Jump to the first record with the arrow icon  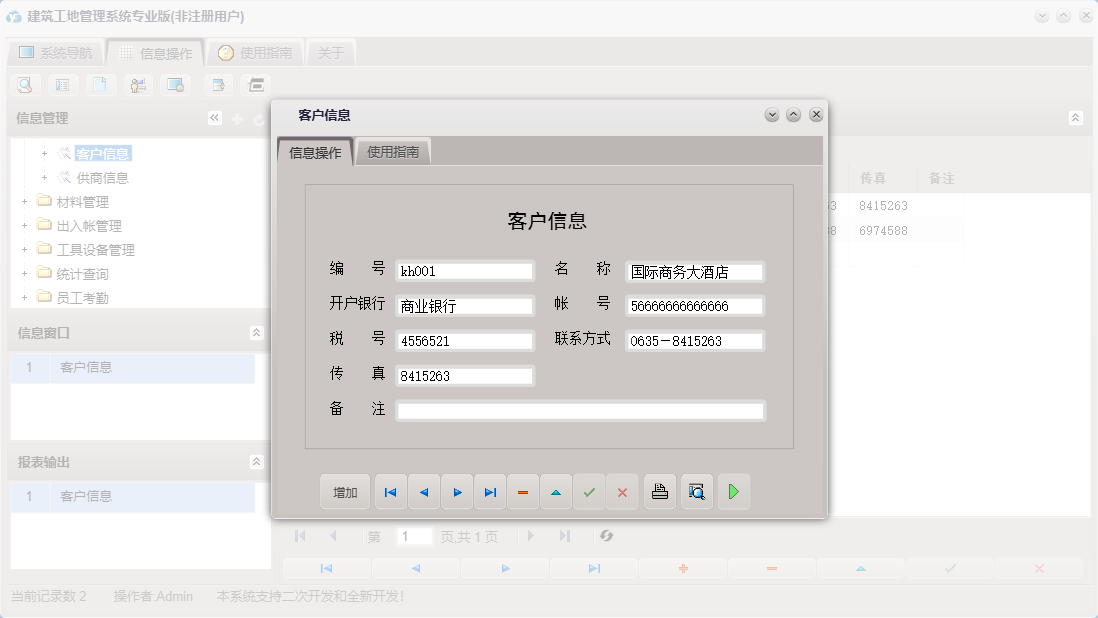click(x=390, y=491)
